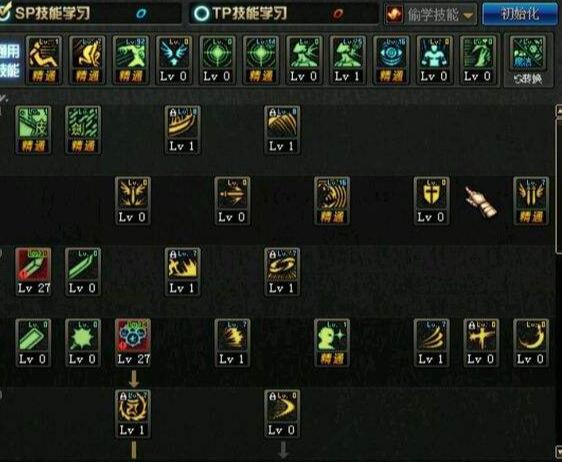
Task: Select the blue winged skill in top row
Action: pyautogui.click(x=174, y=60)
